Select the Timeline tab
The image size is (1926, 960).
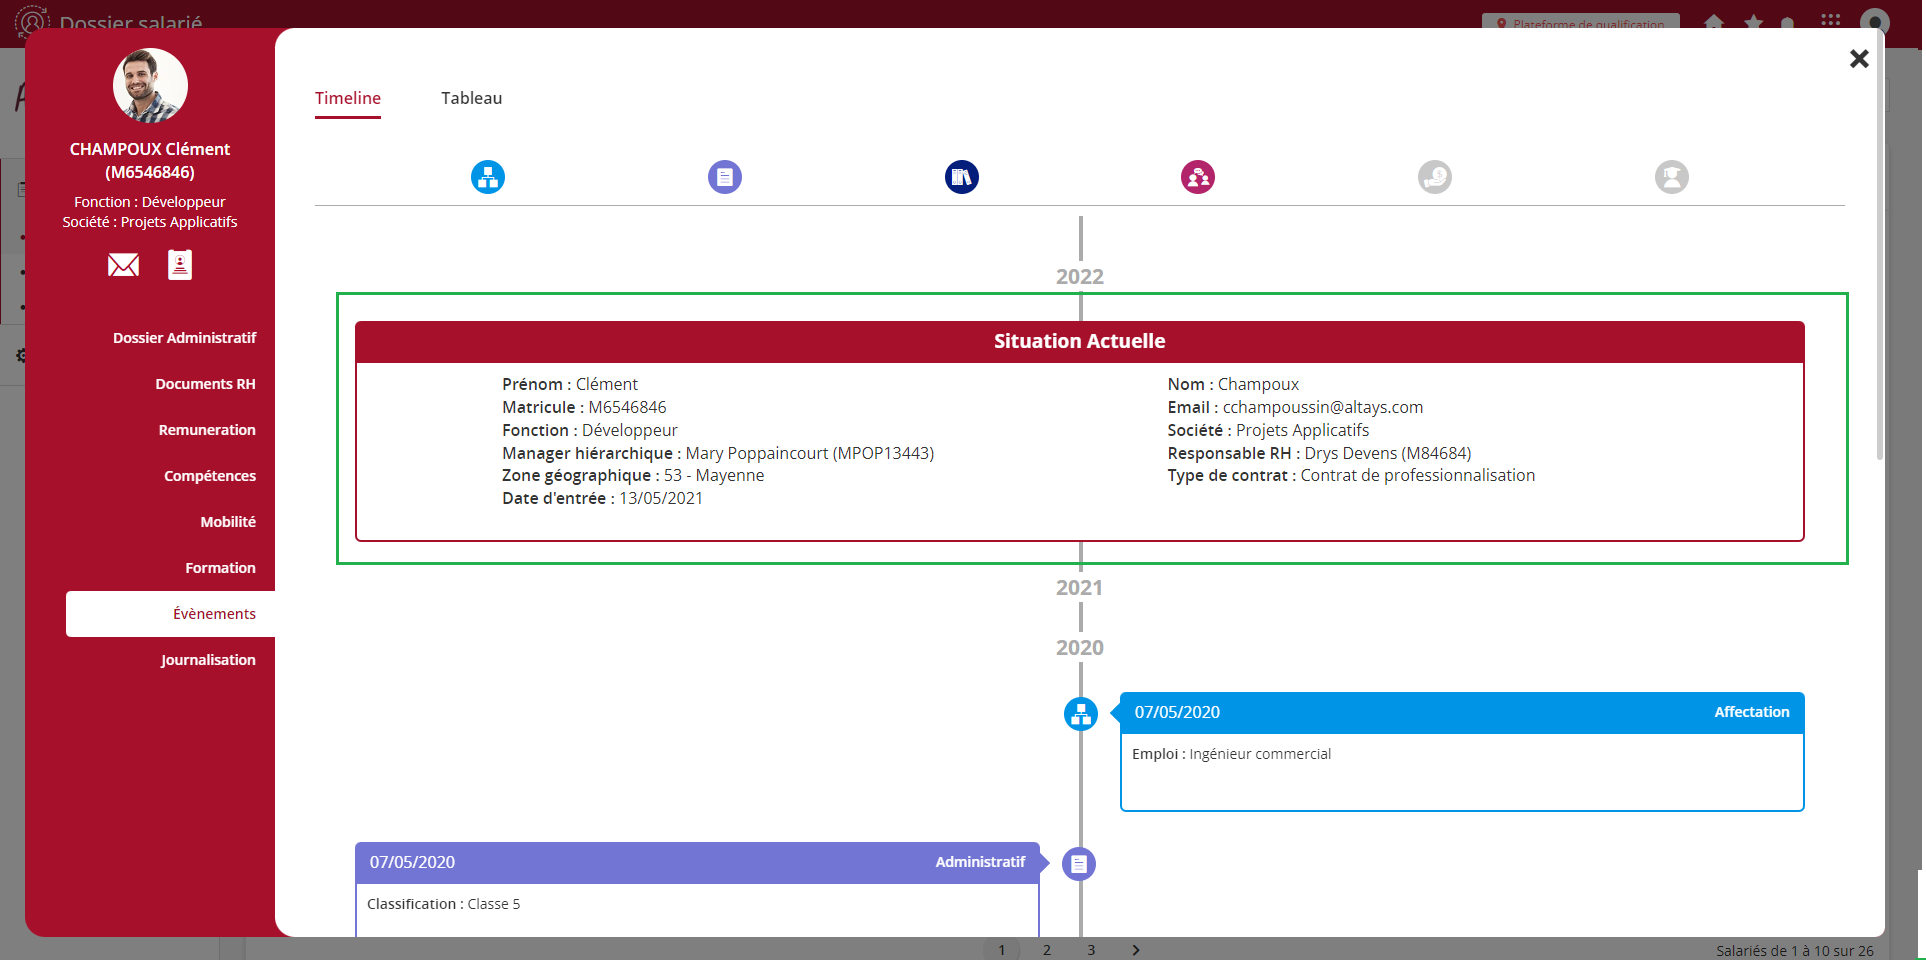pos(348,98)
